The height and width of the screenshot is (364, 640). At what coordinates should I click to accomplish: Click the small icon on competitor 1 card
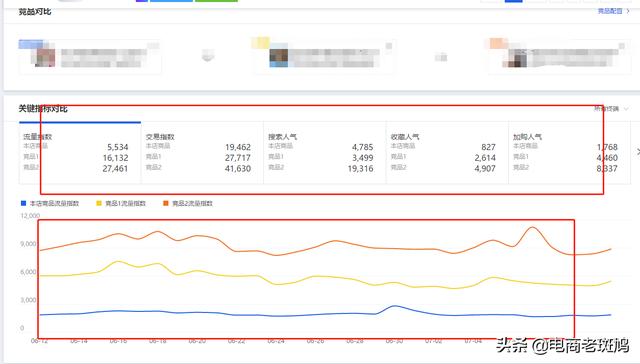coord(389,46)
